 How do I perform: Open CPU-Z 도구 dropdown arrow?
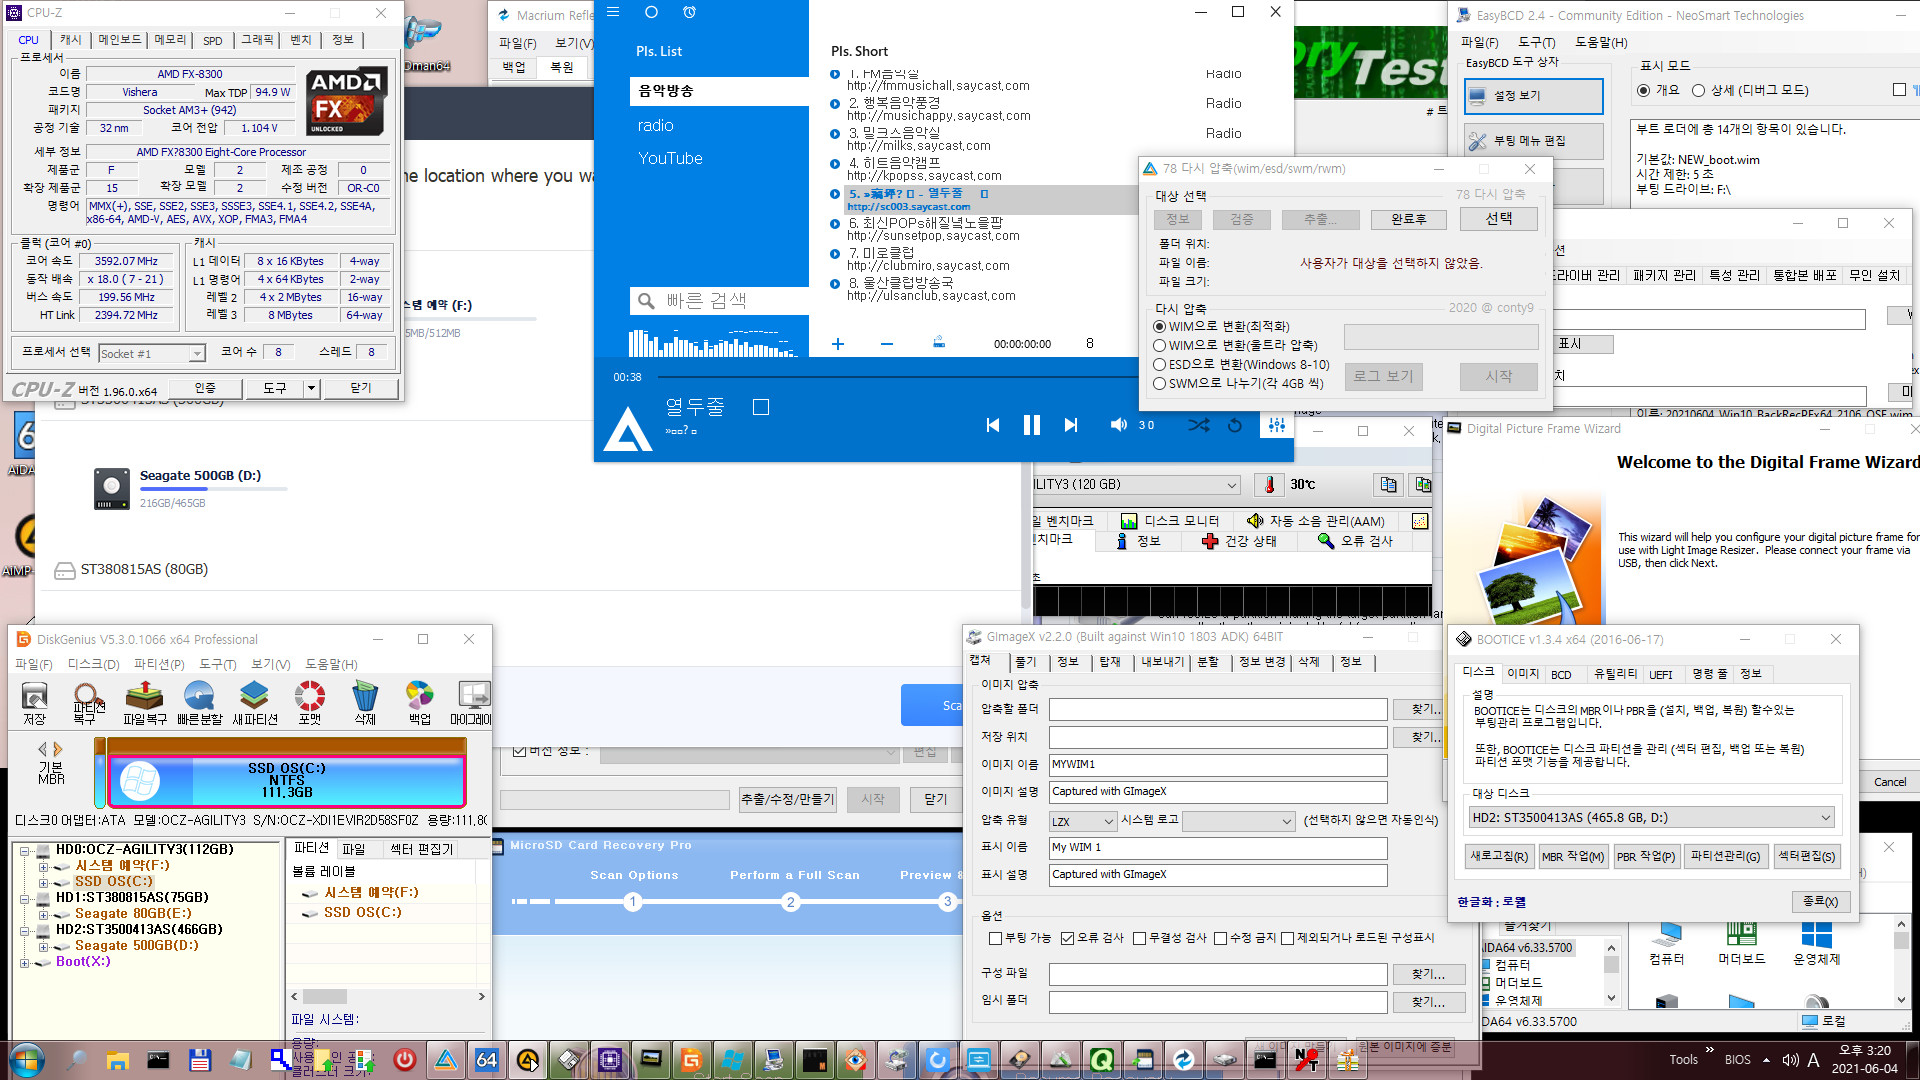click(x=311, y=388)
